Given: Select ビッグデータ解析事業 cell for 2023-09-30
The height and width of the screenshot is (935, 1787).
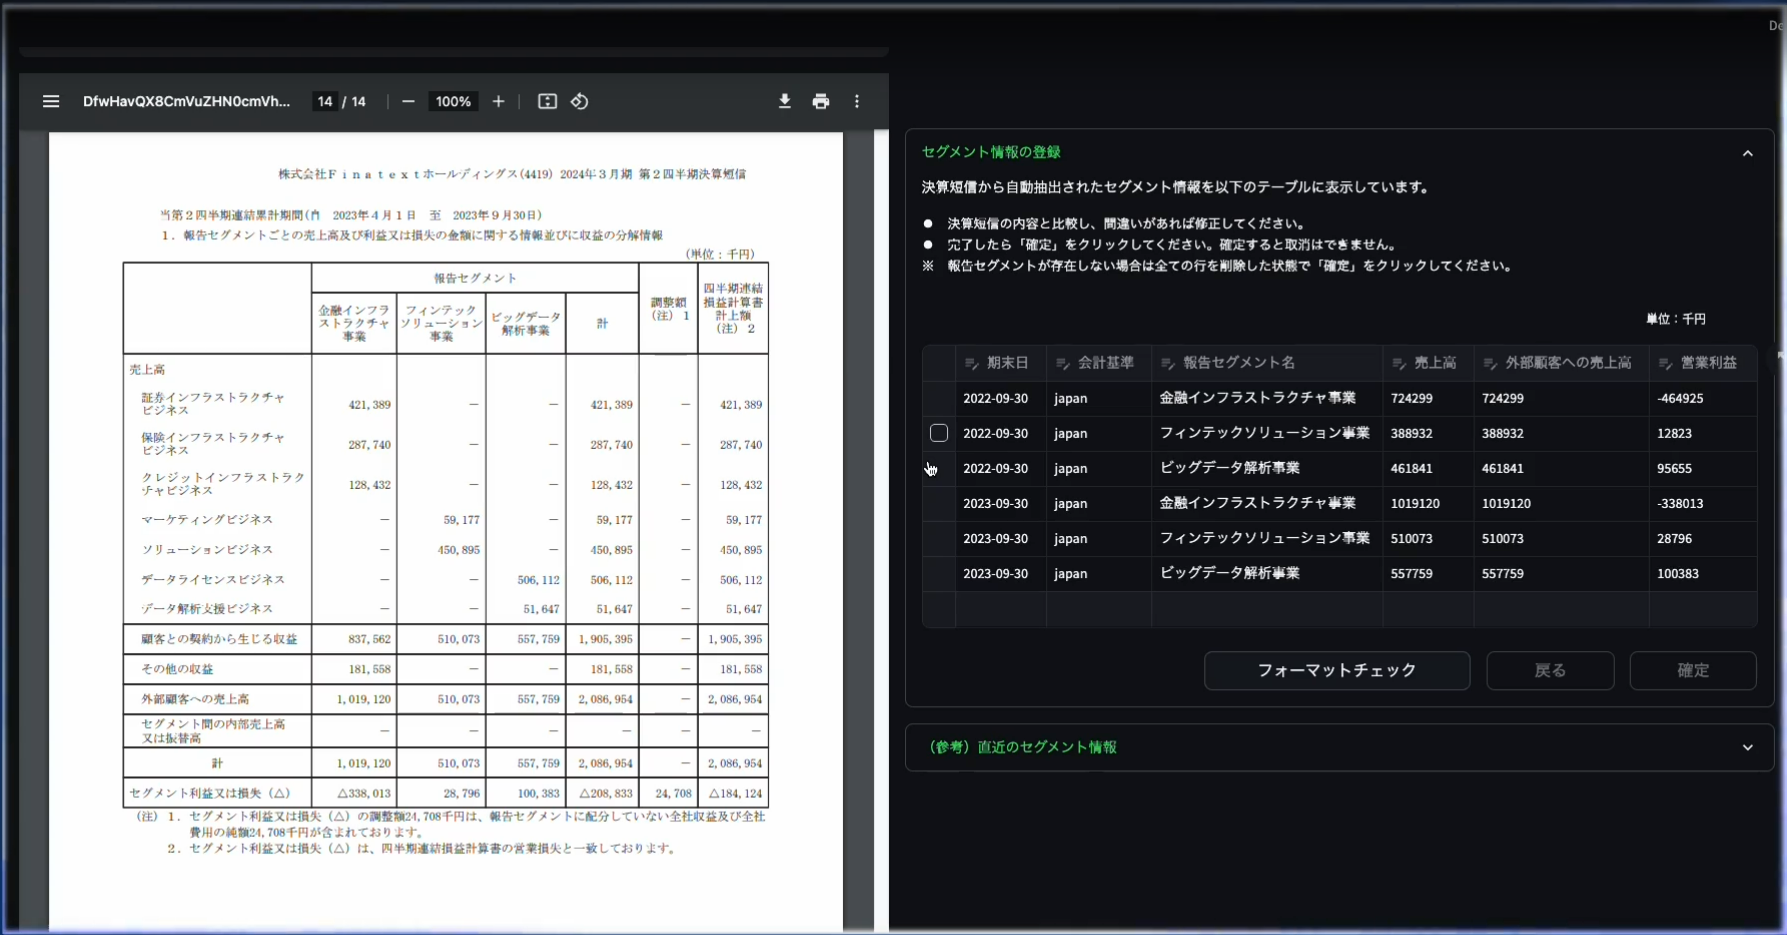Looking at the screenshot, I should (x=1267, y=573).
